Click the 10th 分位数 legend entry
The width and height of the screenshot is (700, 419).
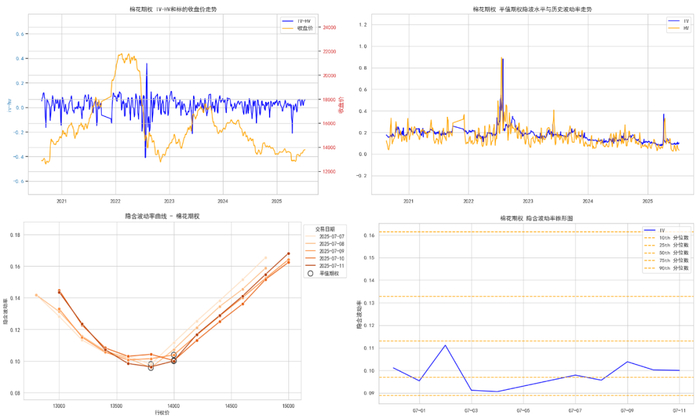click(x=666, y=238)
